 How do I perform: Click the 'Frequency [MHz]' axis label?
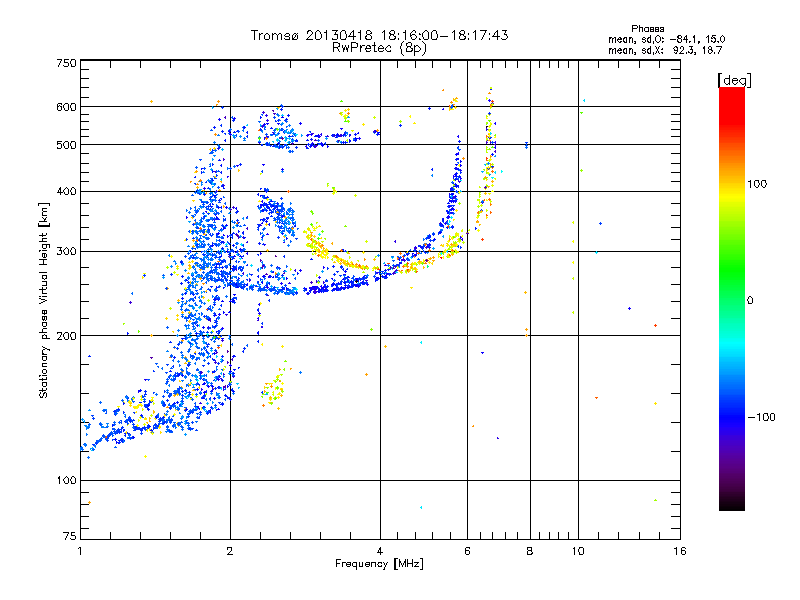379,564
